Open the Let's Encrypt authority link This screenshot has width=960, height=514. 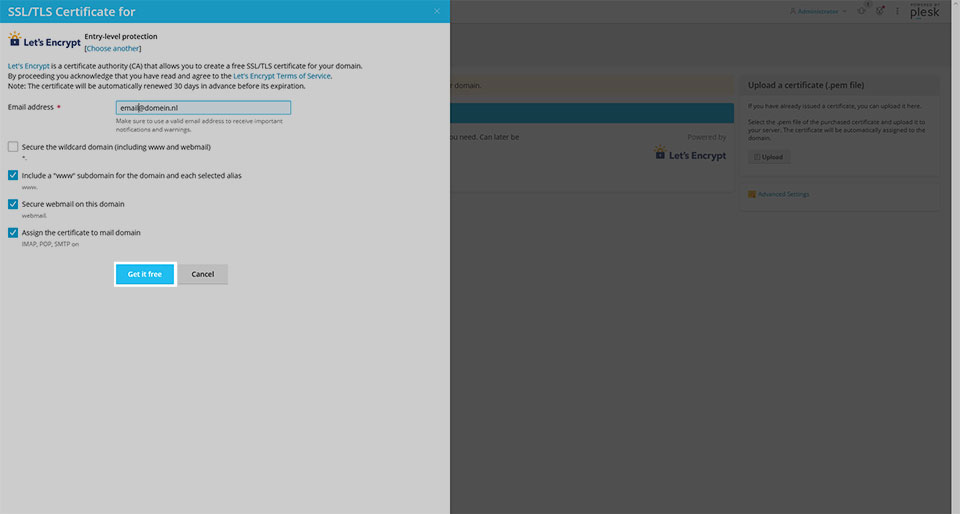[x=29, y=65]
